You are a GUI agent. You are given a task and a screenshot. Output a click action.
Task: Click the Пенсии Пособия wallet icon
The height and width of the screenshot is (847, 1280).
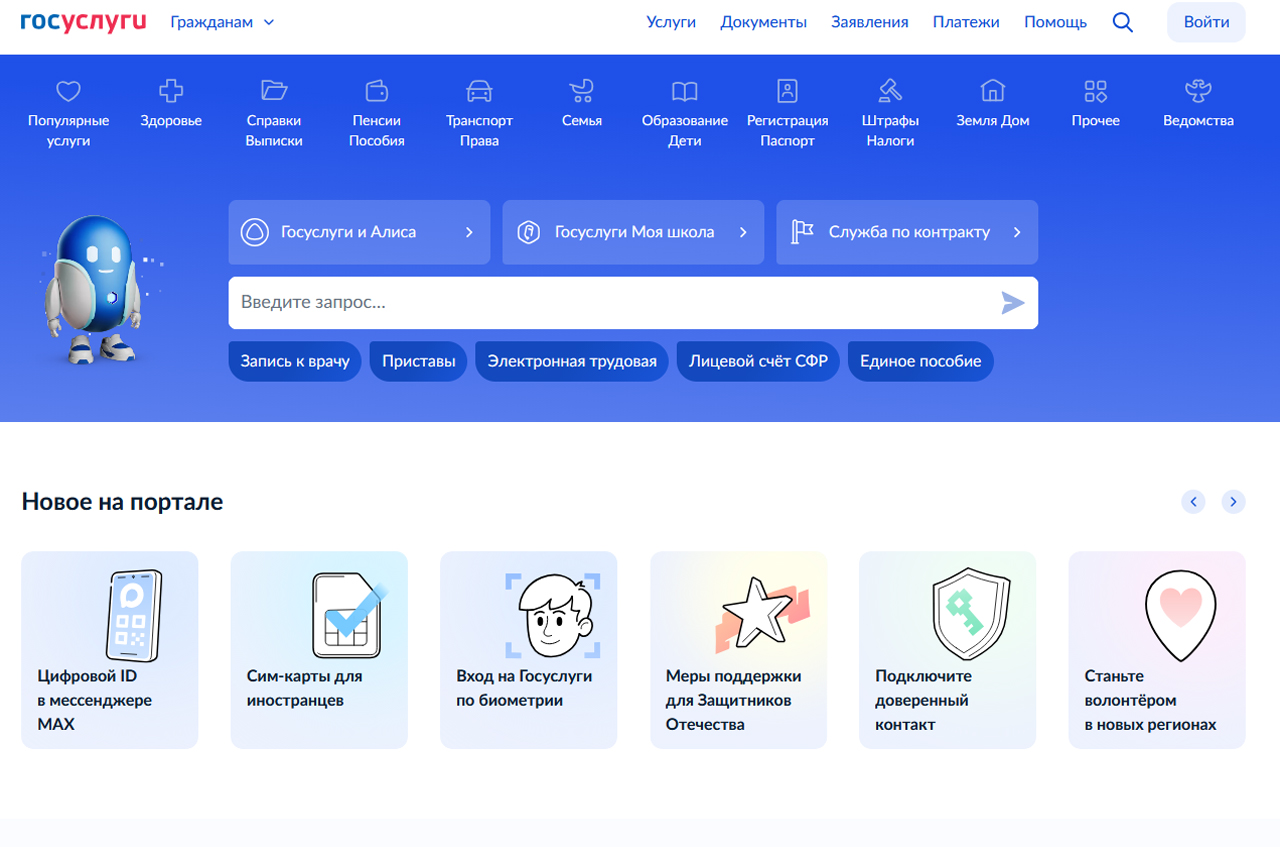[376, 92]
